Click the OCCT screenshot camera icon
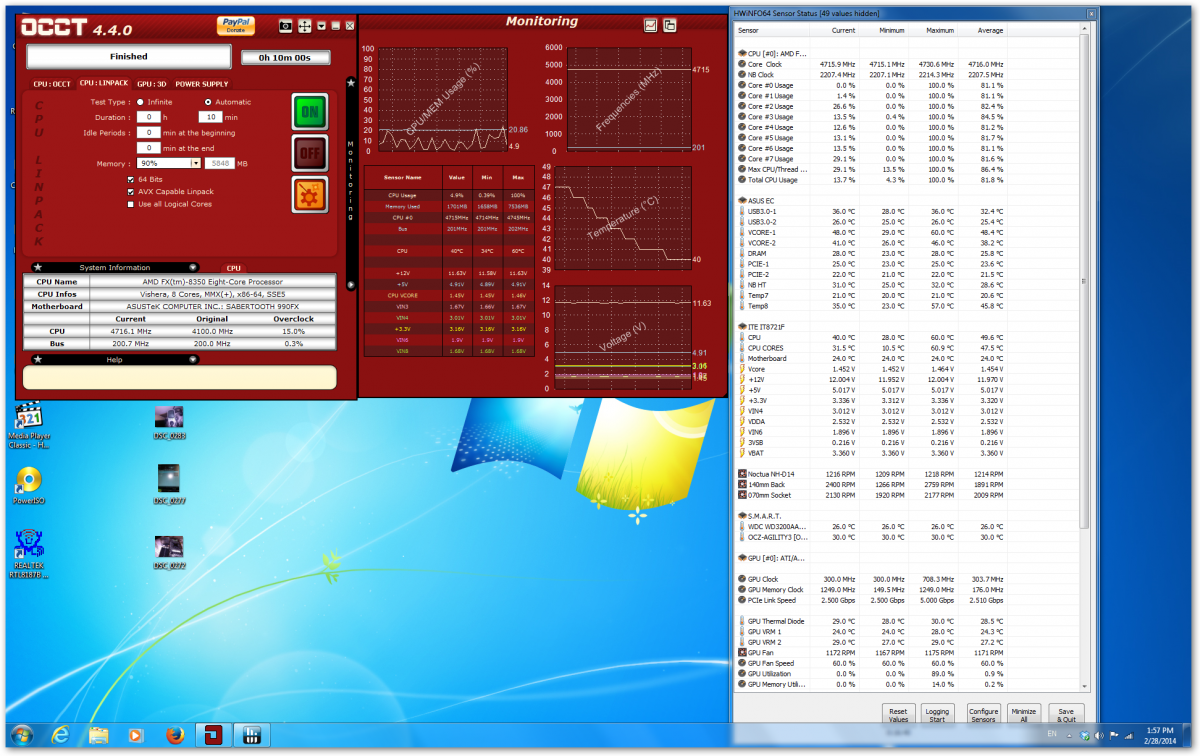The image size is (1200, 756). click(x=285, y=25)
